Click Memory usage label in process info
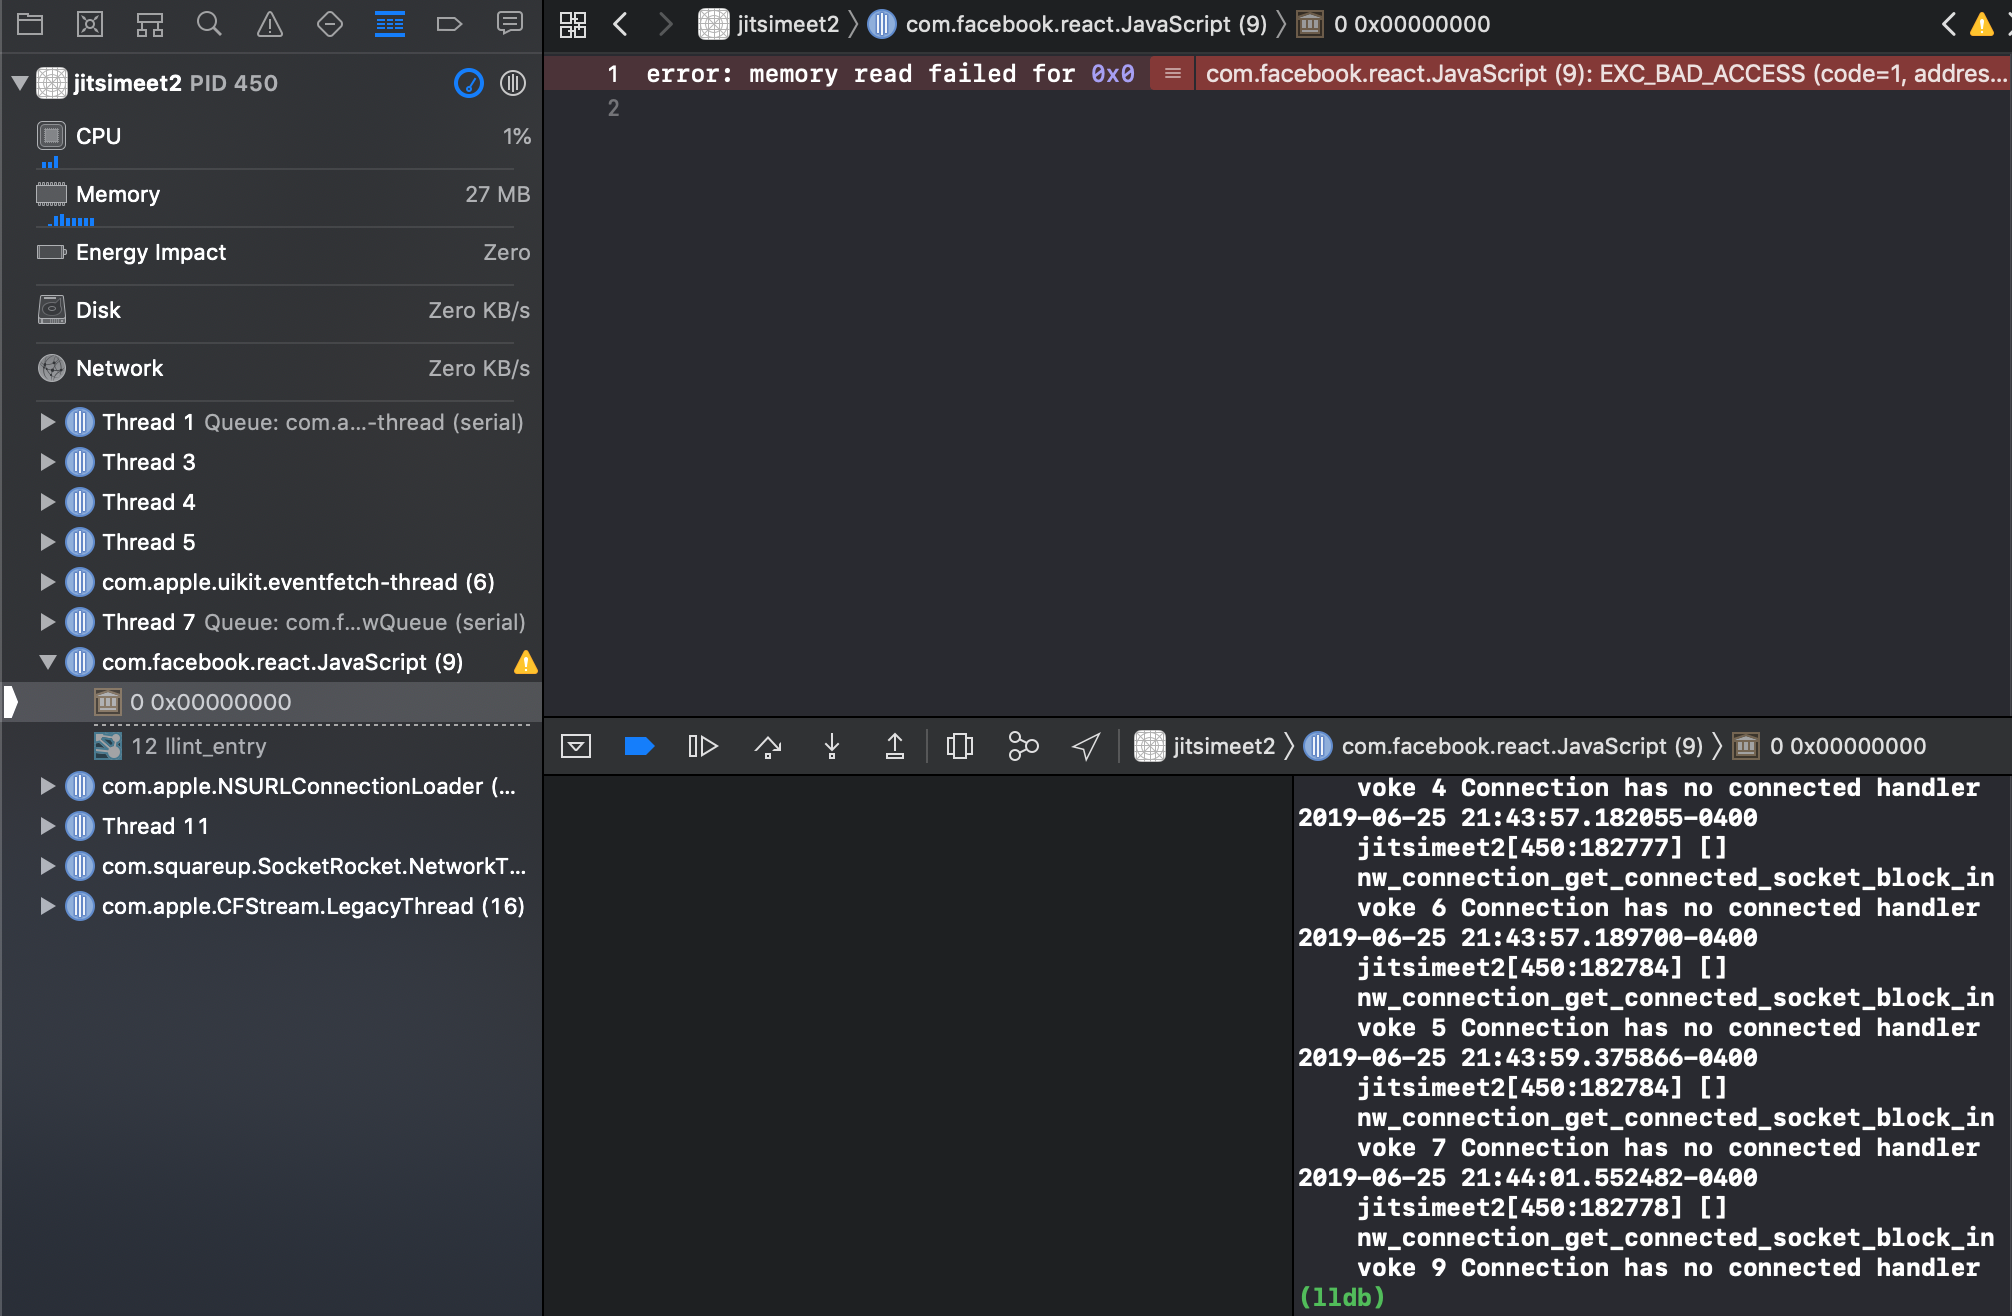 point(117,194)
